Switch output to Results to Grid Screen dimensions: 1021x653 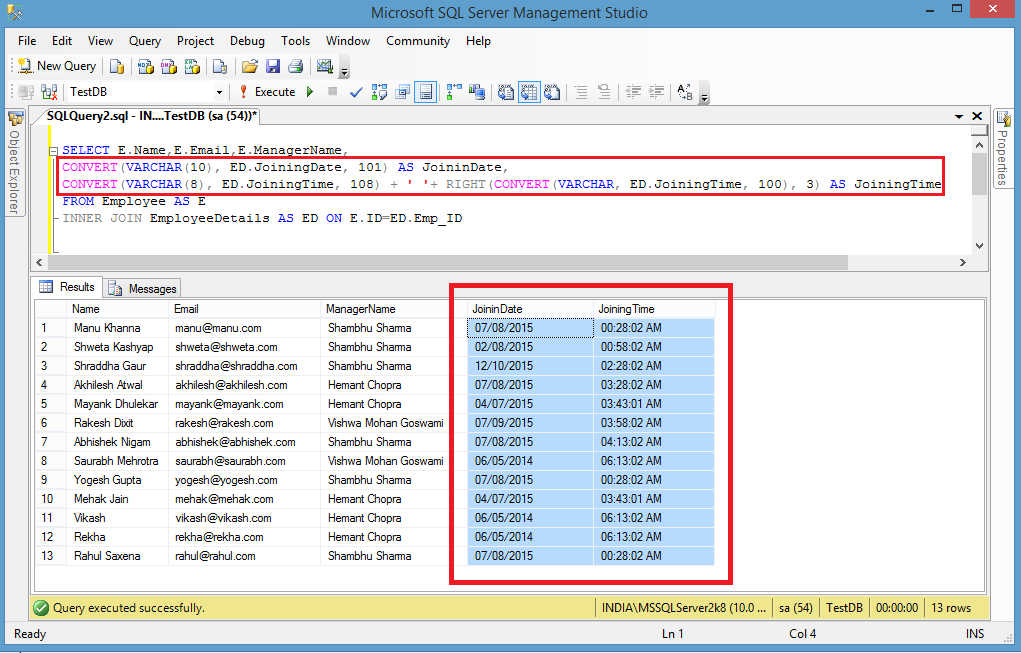coord(529,92)
